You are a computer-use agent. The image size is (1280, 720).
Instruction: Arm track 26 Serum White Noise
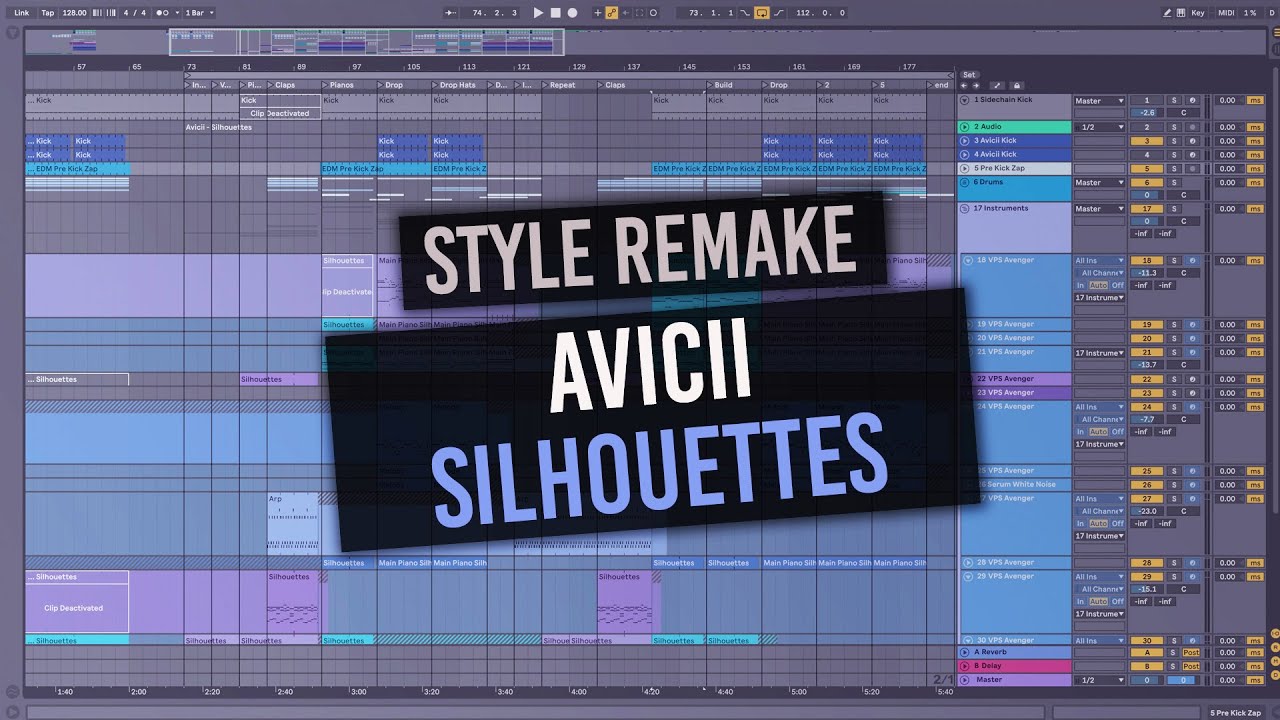(x=1192, y=485)
